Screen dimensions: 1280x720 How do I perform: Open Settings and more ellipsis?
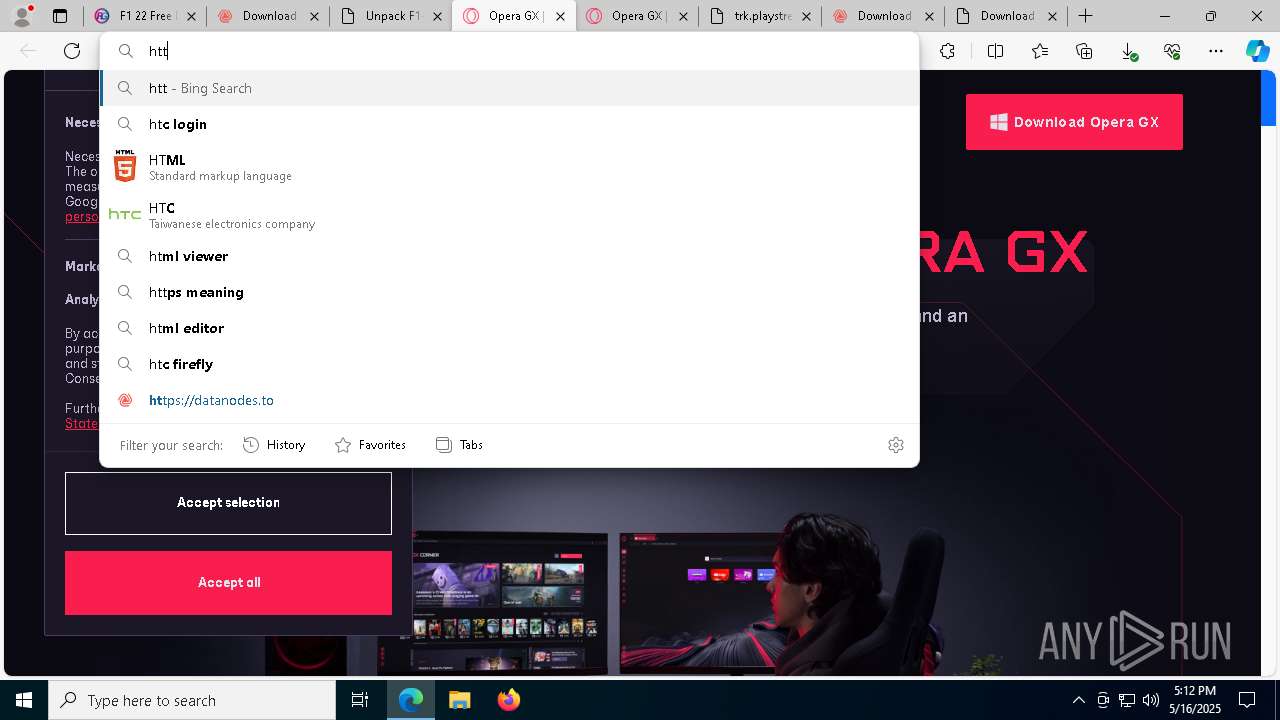(1216, 51)
